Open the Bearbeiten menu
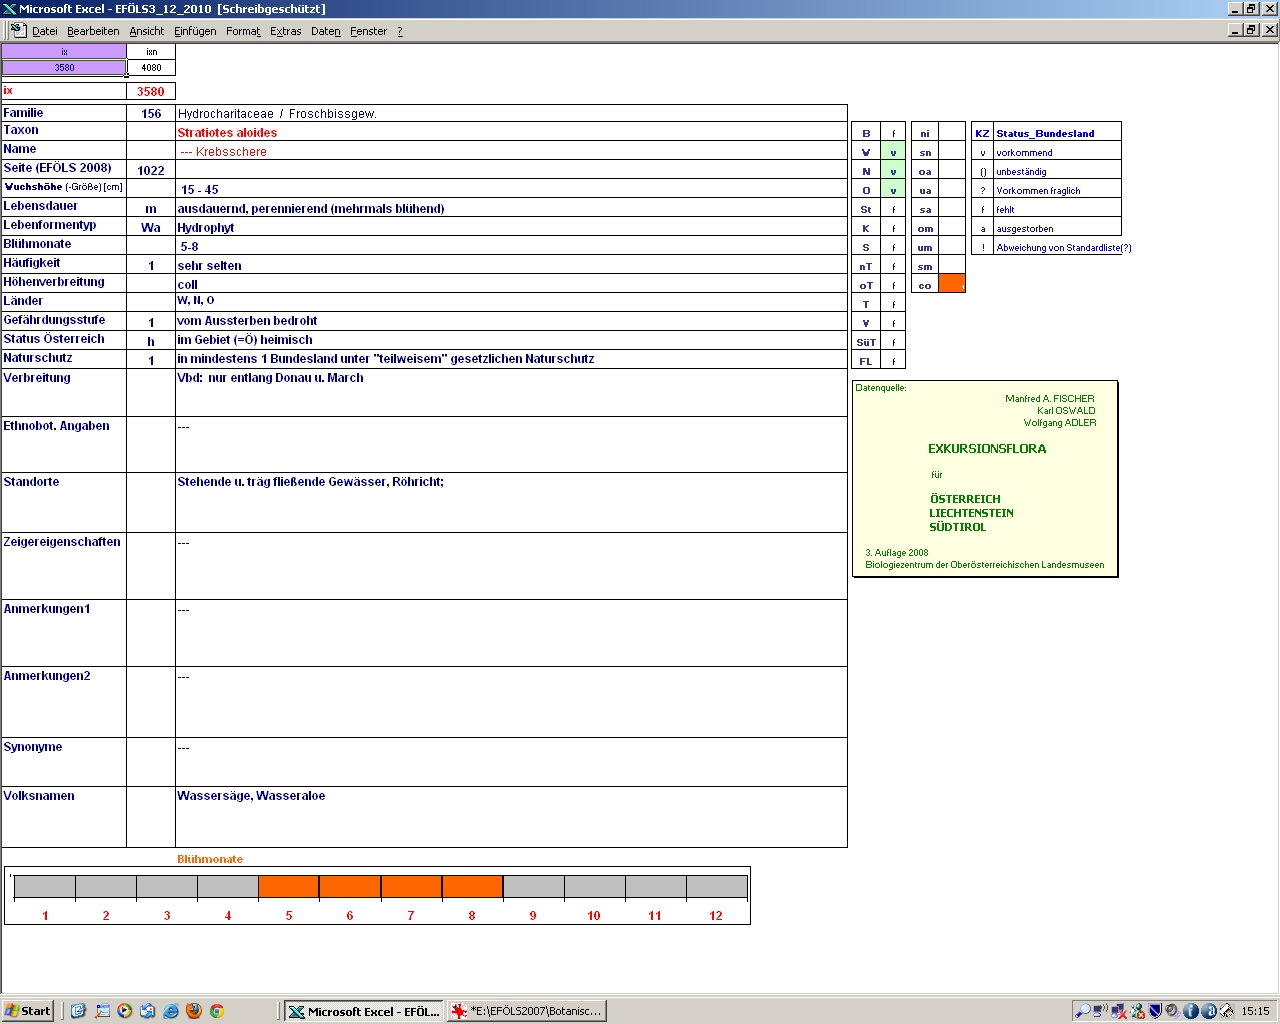 [93, 31]
